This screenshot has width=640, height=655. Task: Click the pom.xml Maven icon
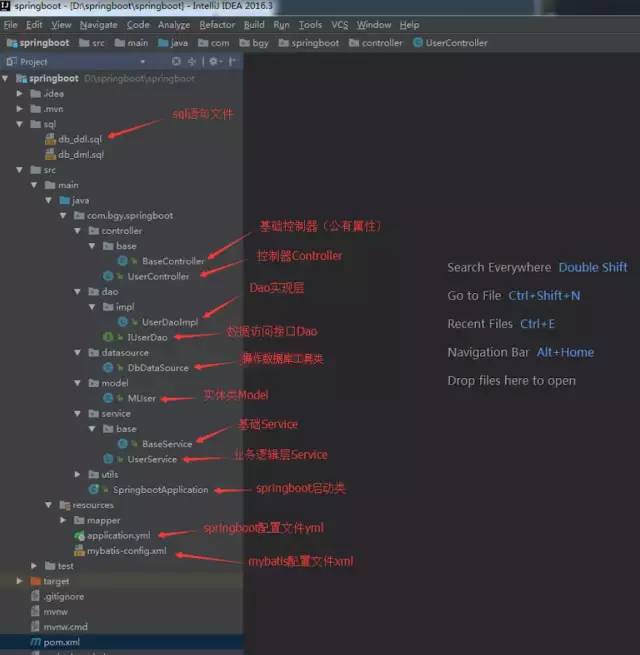coord(36,642)
